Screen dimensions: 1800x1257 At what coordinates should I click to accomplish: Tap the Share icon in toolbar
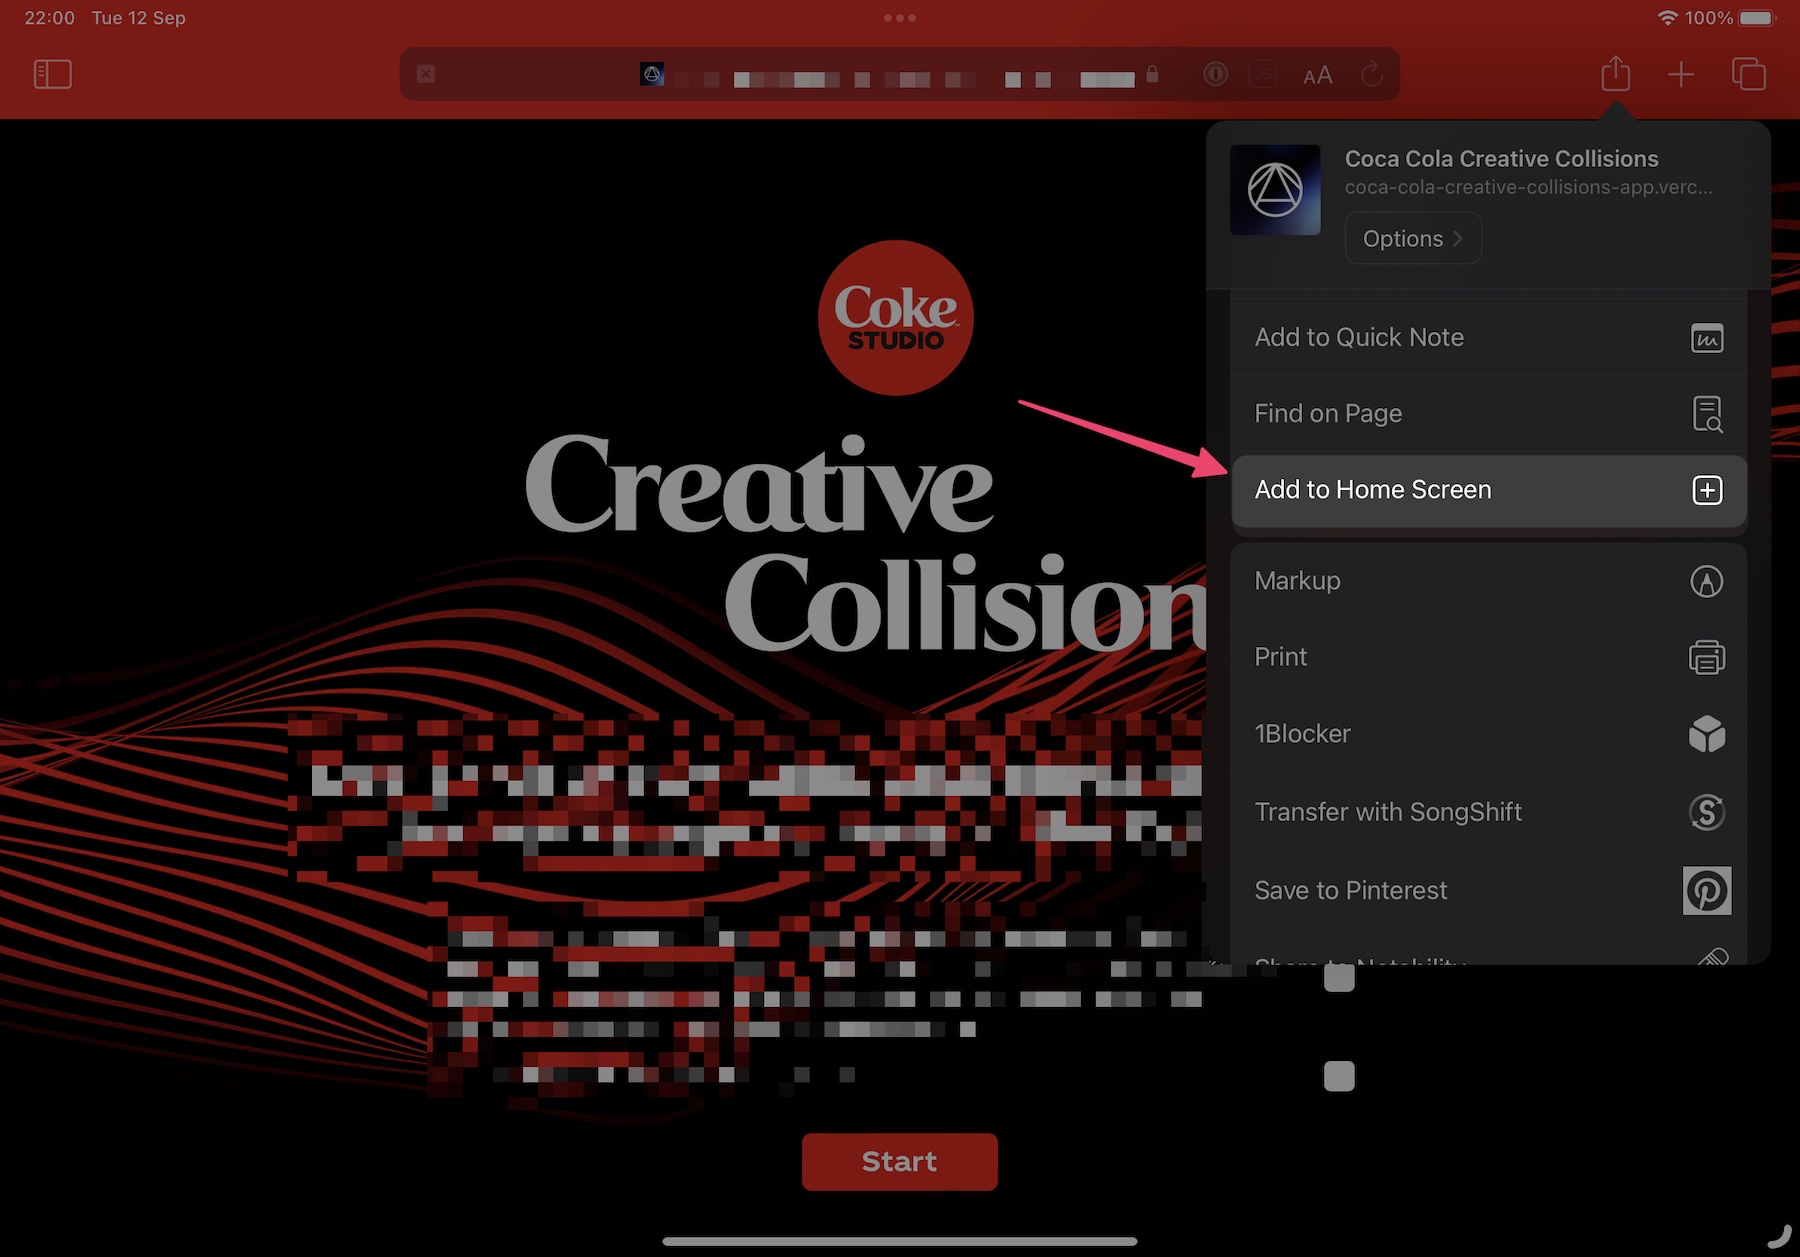(x=1615, y=74)
